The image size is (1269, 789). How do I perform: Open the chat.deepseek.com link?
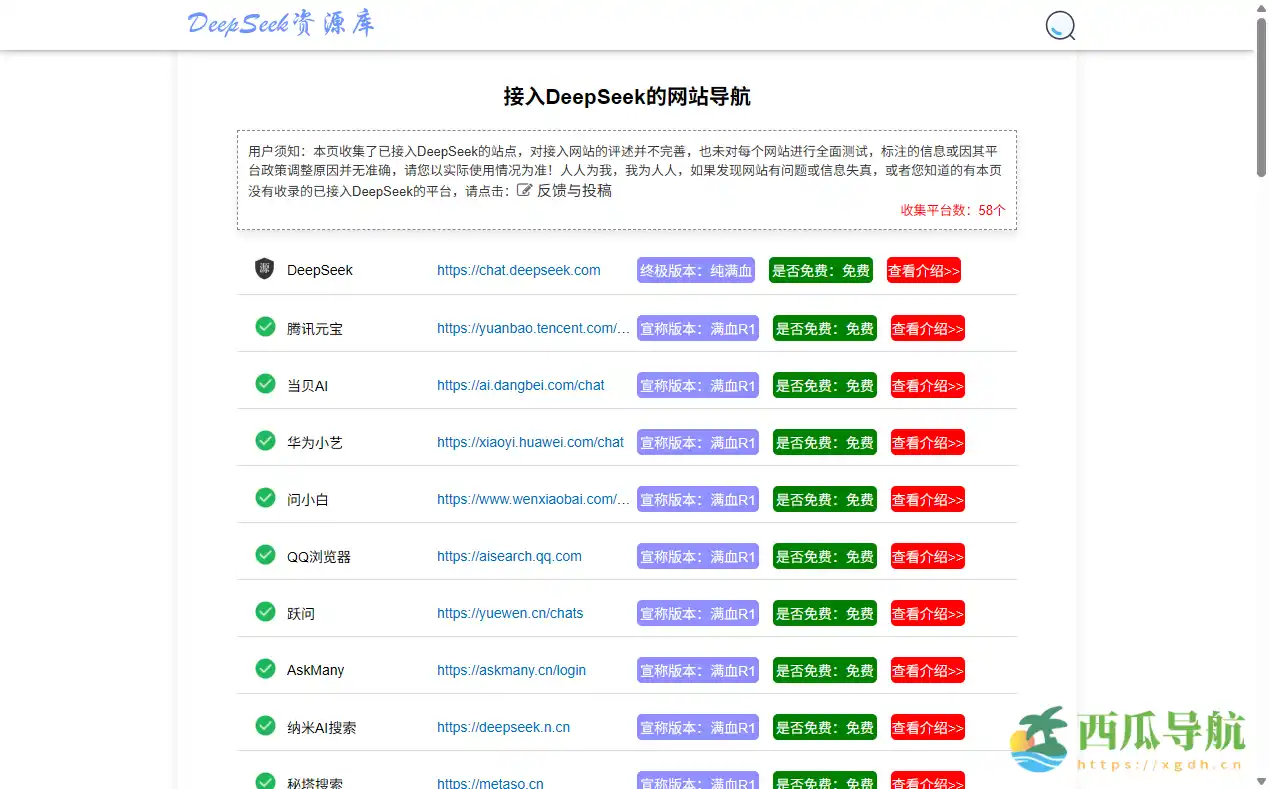coord(518,270)
